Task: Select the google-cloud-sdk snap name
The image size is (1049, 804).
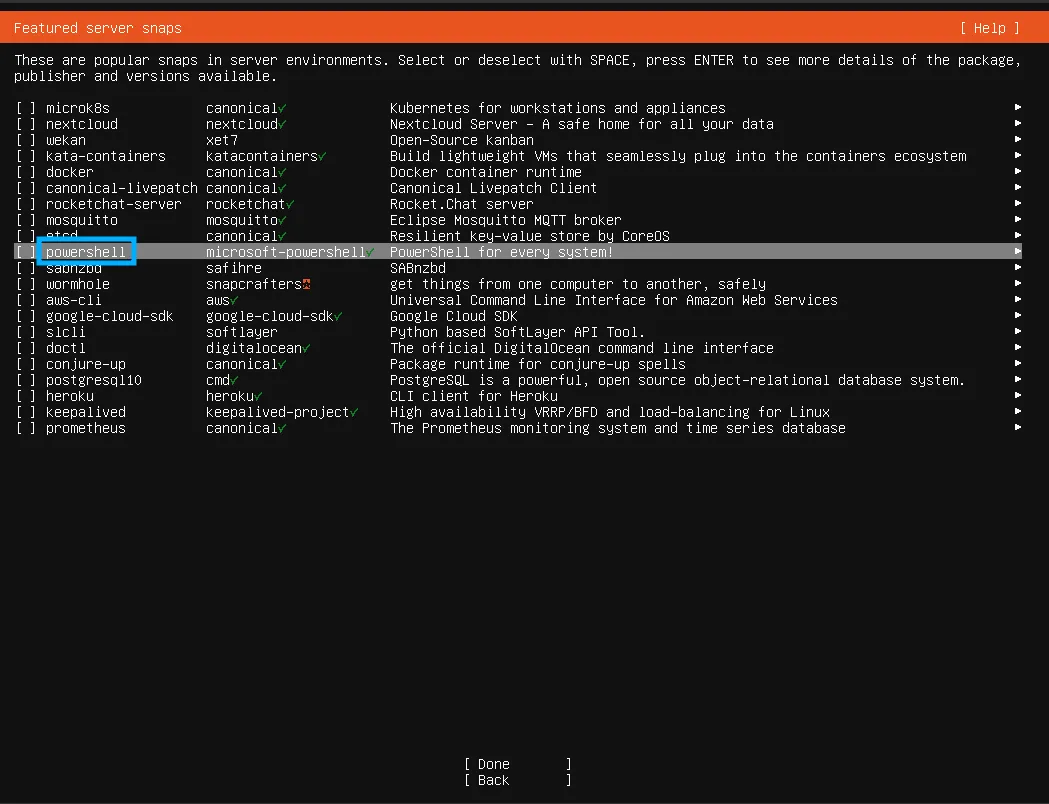Action: (110, 316)
